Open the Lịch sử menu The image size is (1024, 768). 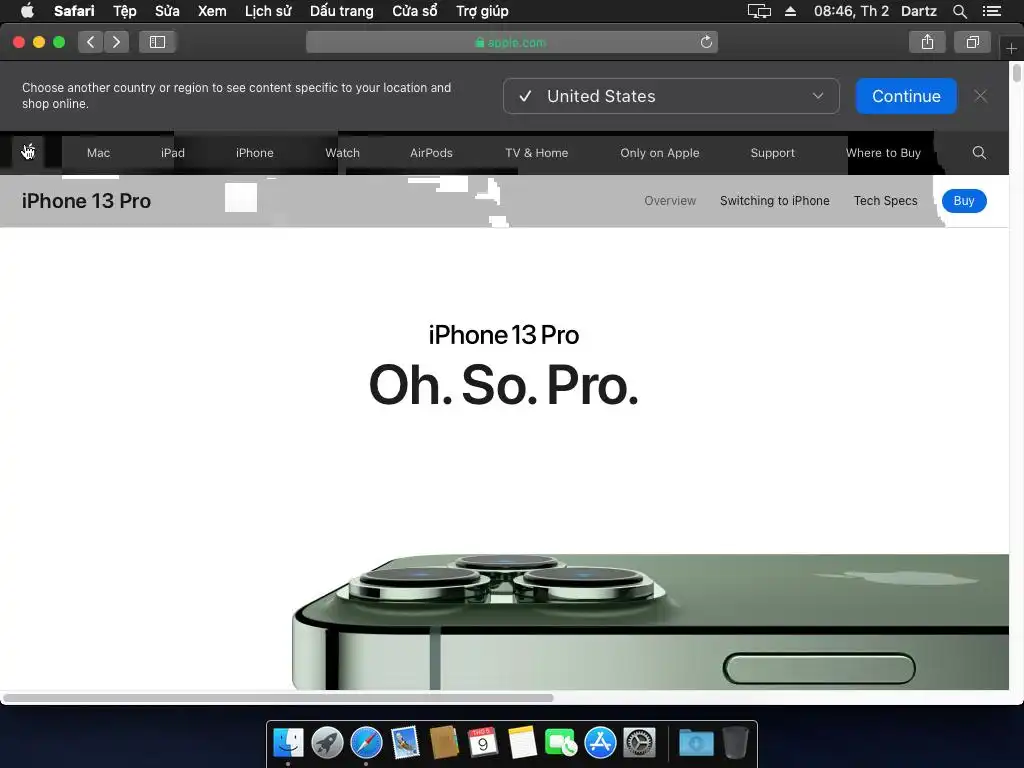pyautogui.click(x=268, y=11)
